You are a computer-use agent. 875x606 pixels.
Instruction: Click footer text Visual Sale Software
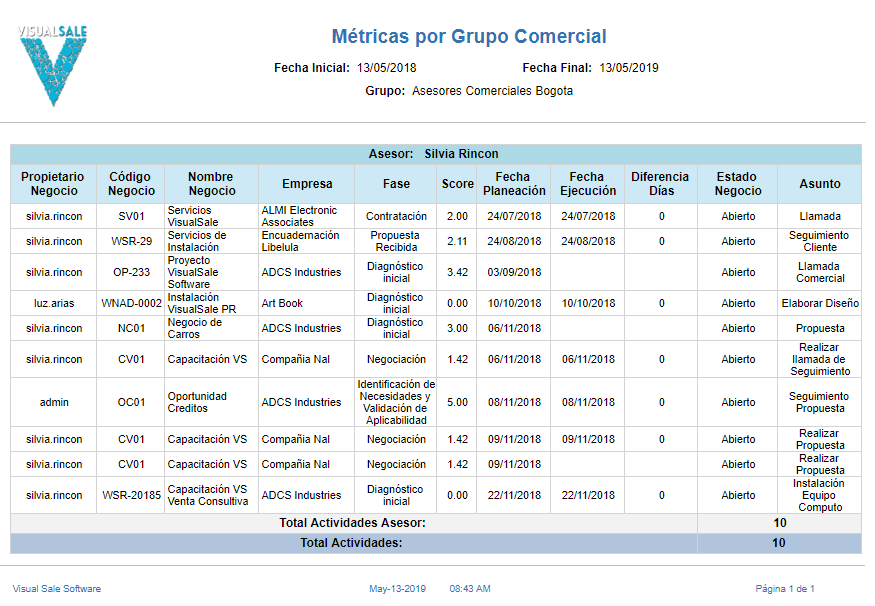pos(57,589)
